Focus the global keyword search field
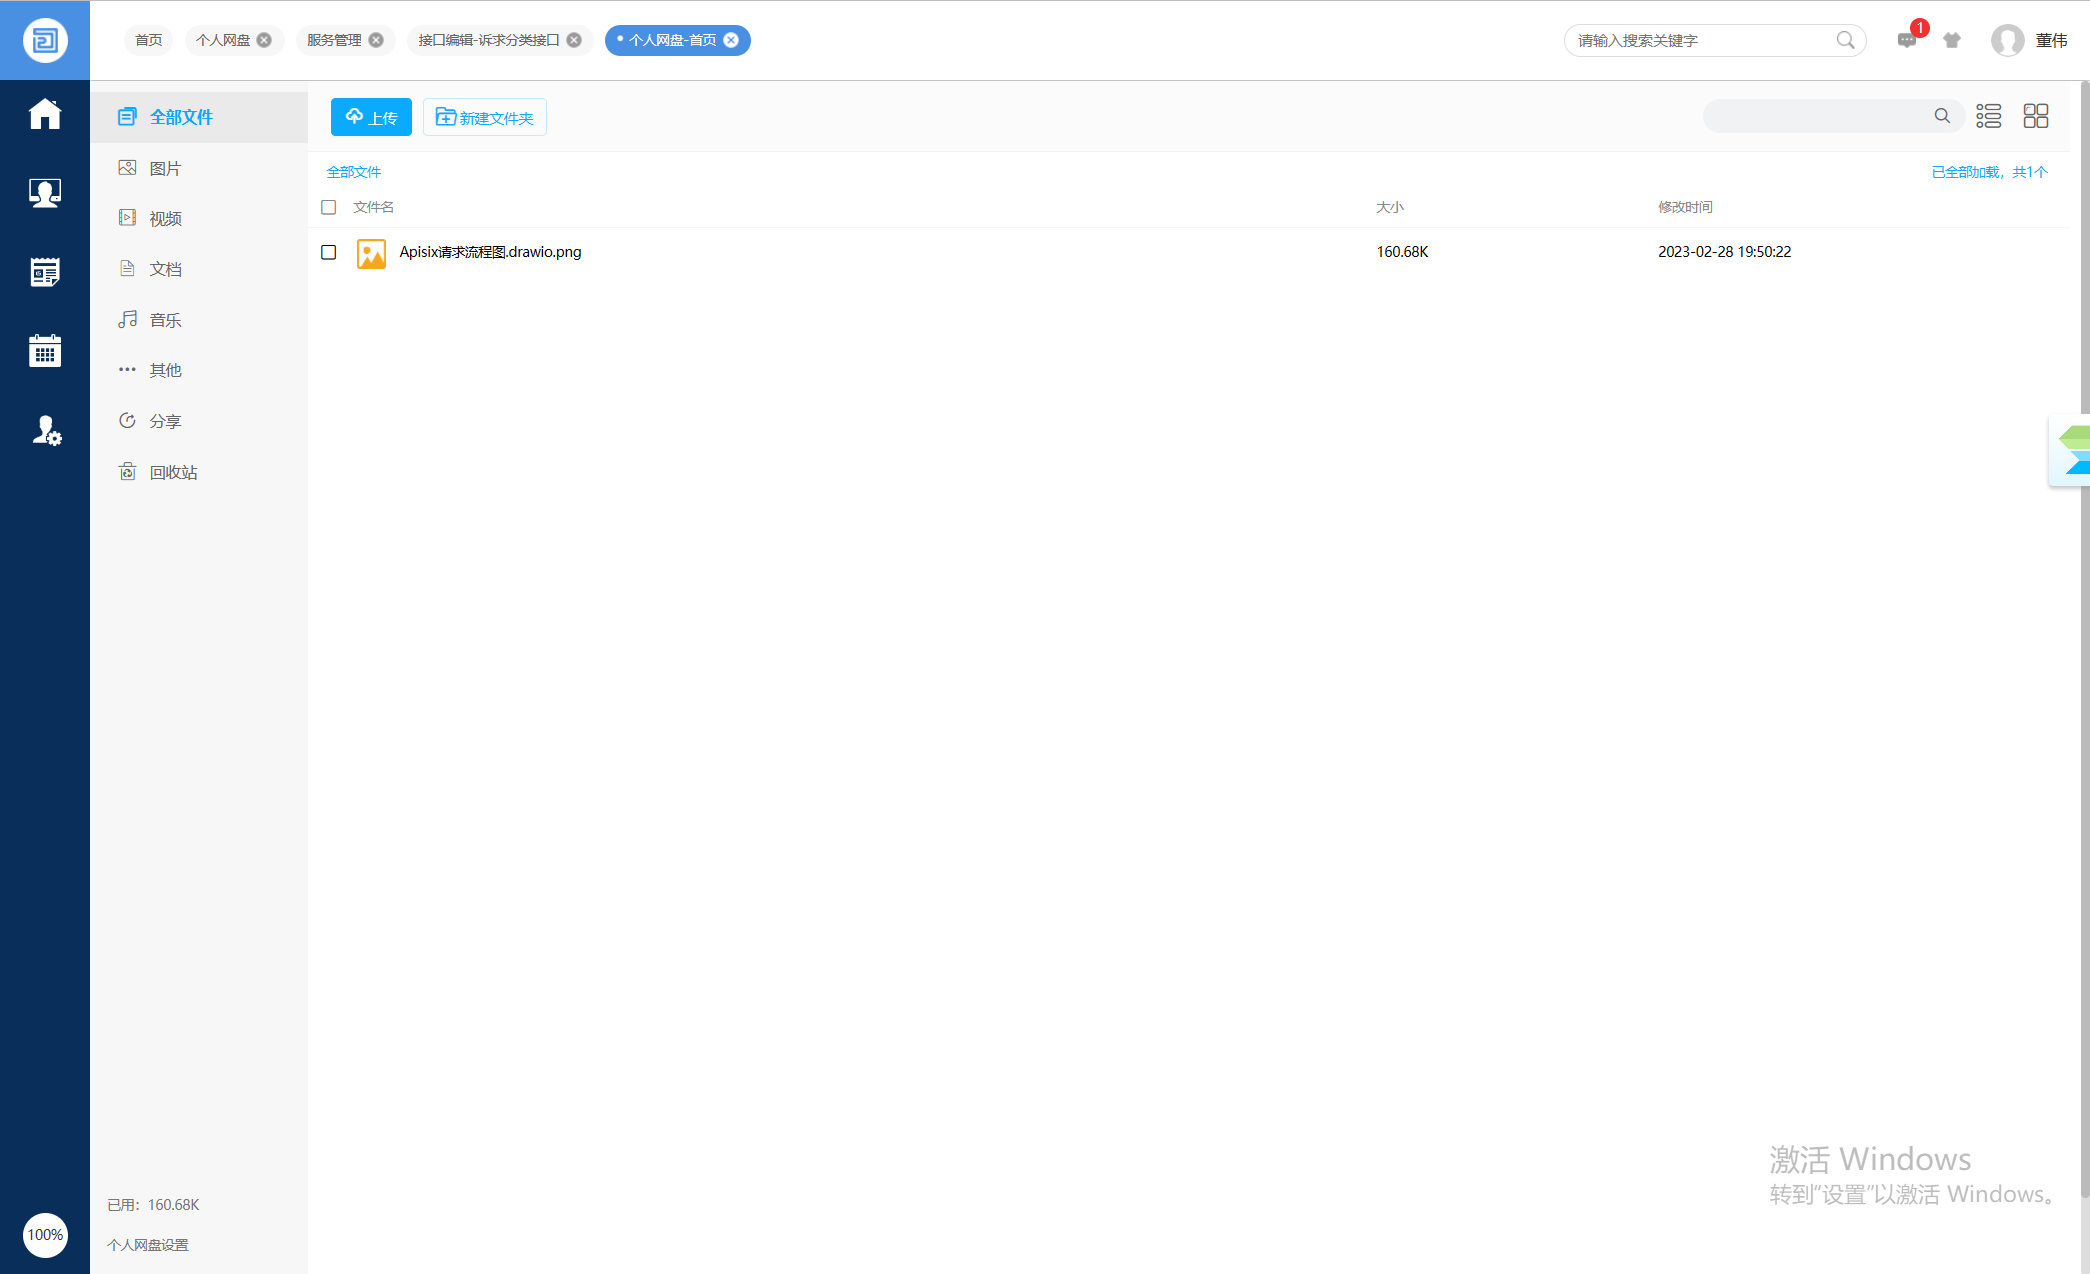The width and height of the screenshot is (2090, 1274). [1700, 40]
